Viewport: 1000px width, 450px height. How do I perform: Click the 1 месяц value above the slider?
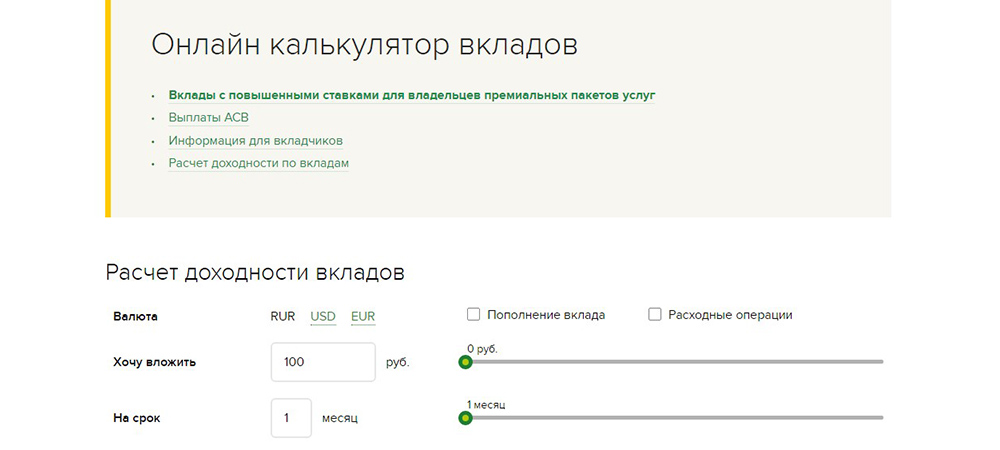(486, 404)
